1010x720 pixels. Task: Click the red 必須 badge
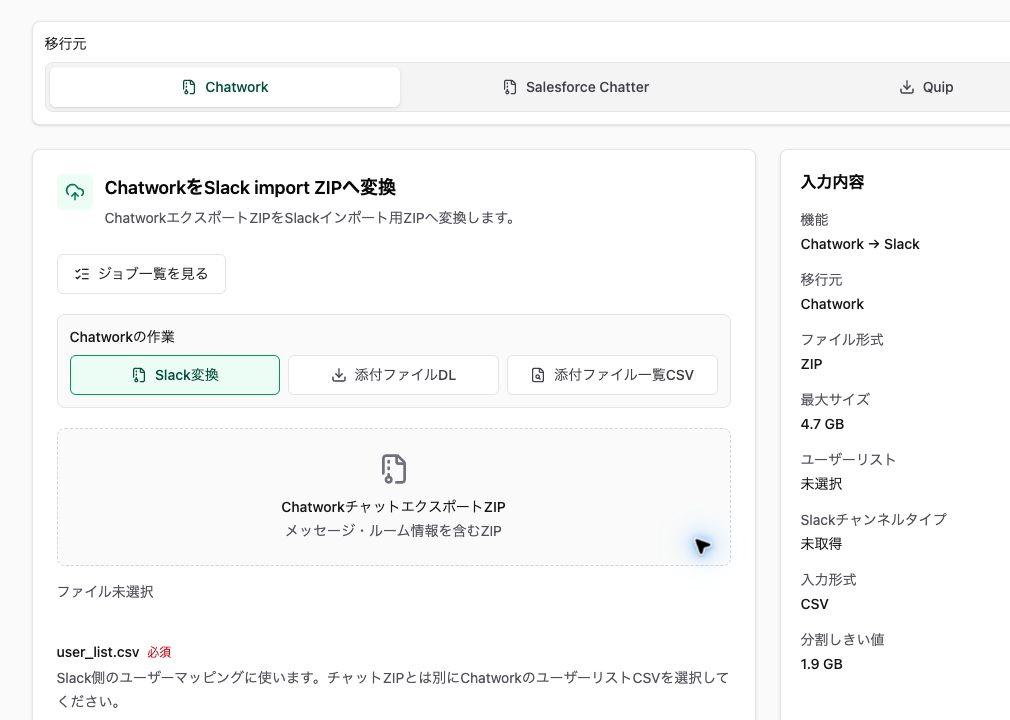pyautogui.click(x=159, y=652)
